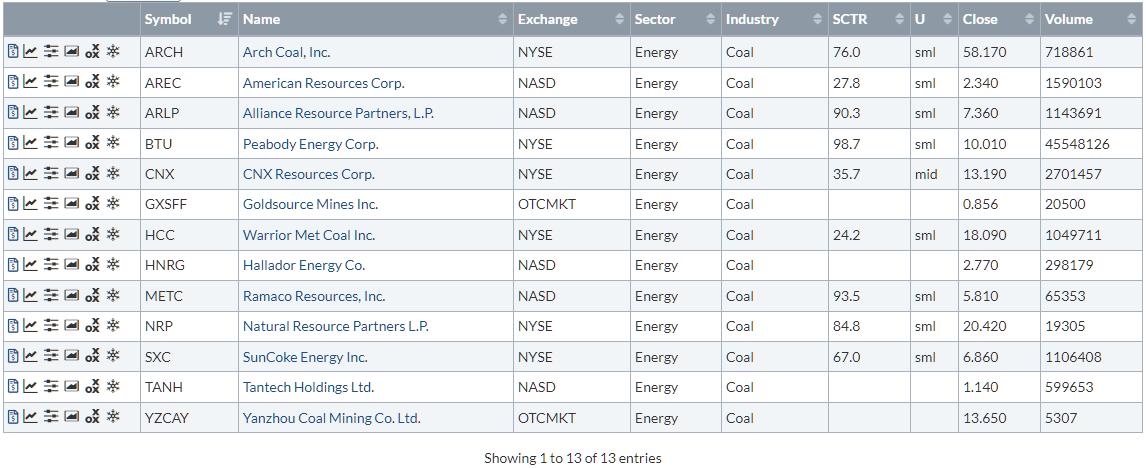Click the seasonality snowflake icon for YZCAY

[113, 417]
